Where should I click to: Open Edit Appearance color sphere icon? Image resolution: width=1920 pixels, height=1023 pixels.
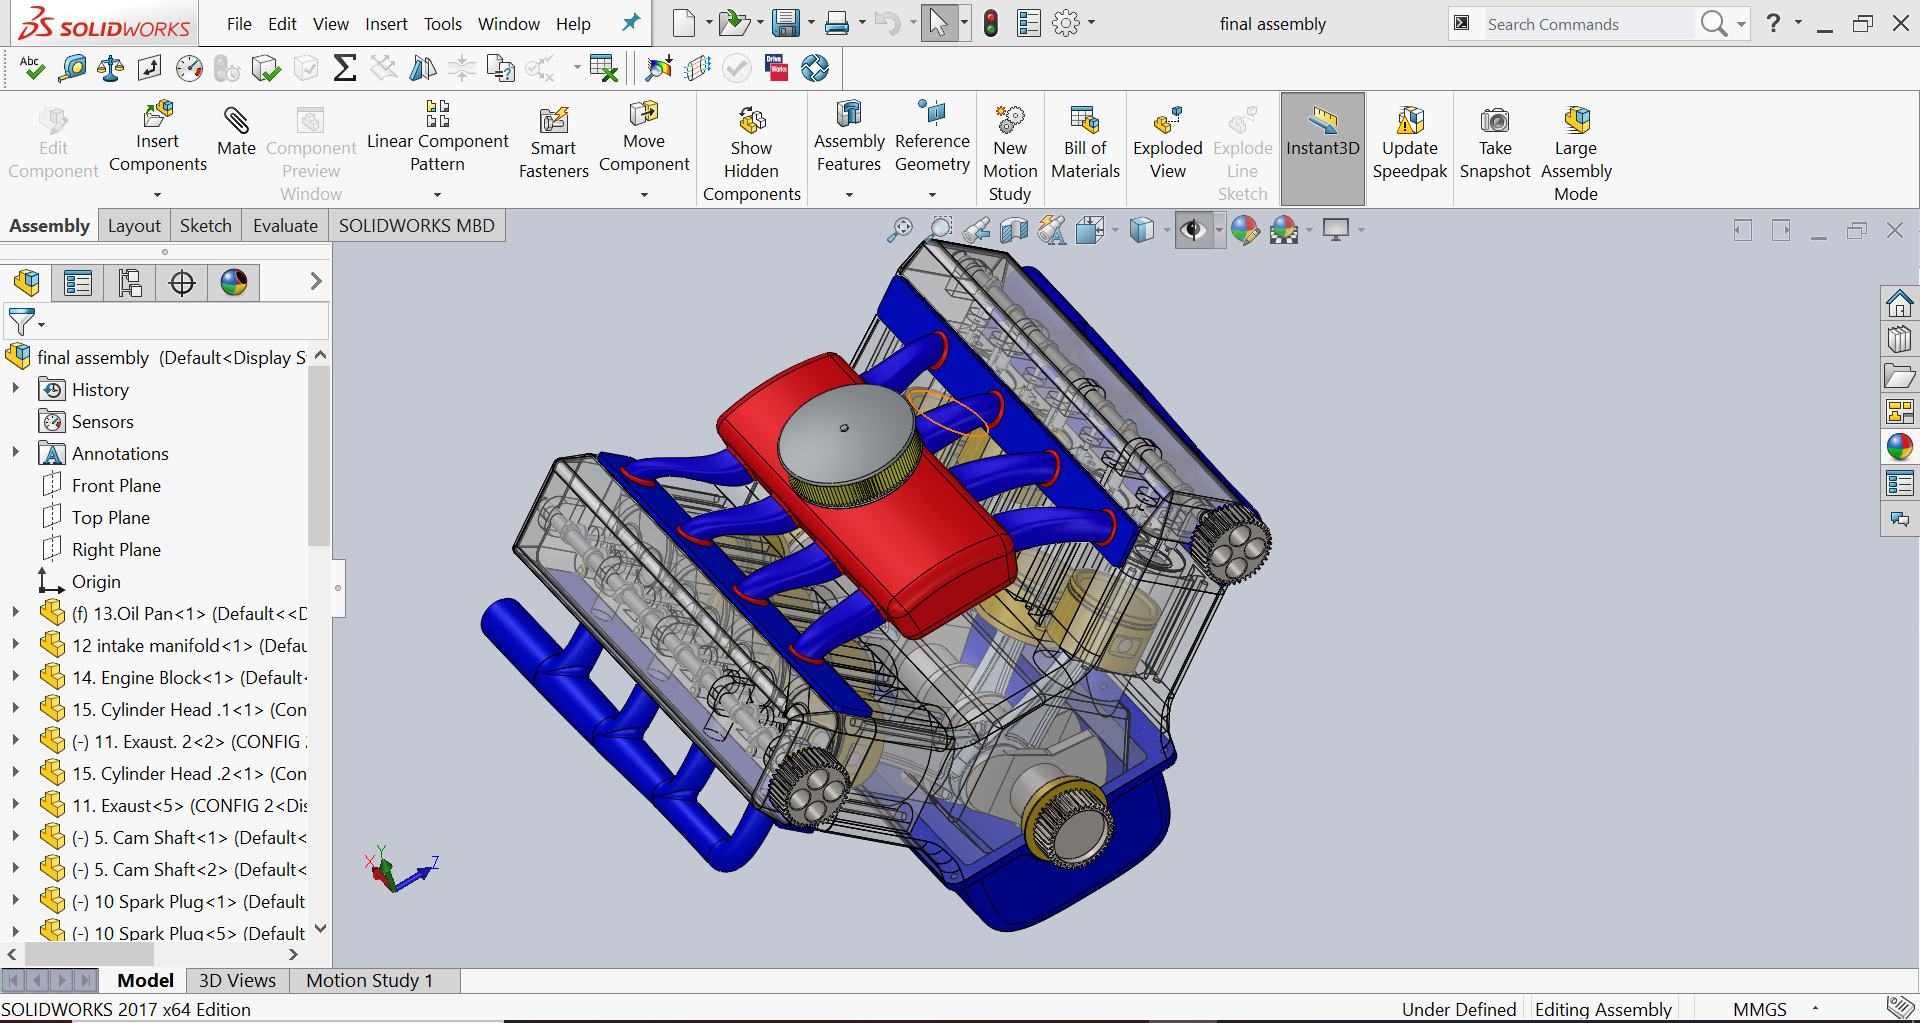(1244, 231)
